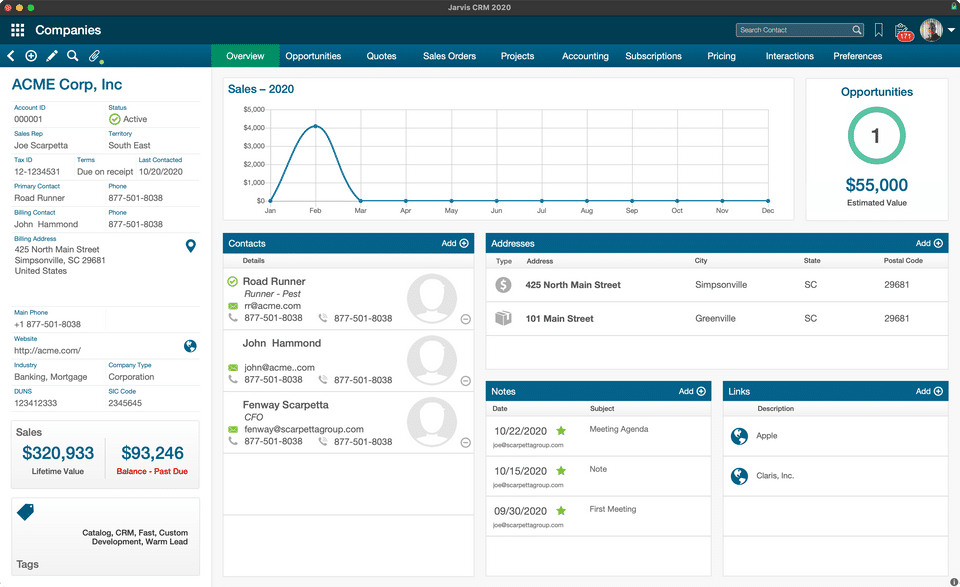
Task: Go back using the left chevron icon
Action: 11,56
